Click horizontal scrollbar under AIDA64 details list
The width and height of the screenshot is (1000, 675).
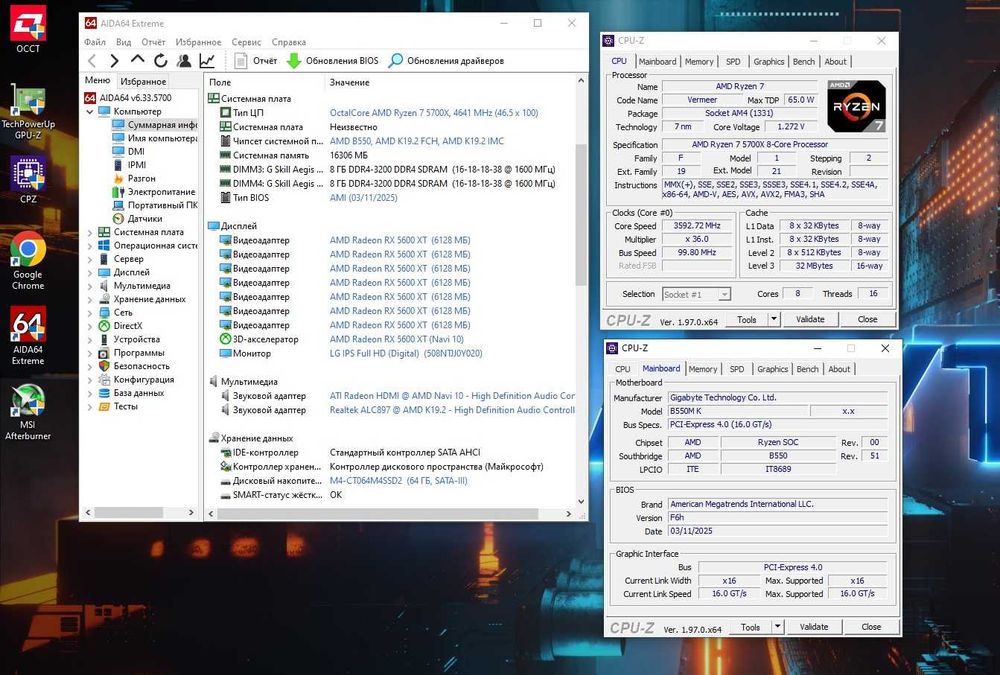pos(378,514)
